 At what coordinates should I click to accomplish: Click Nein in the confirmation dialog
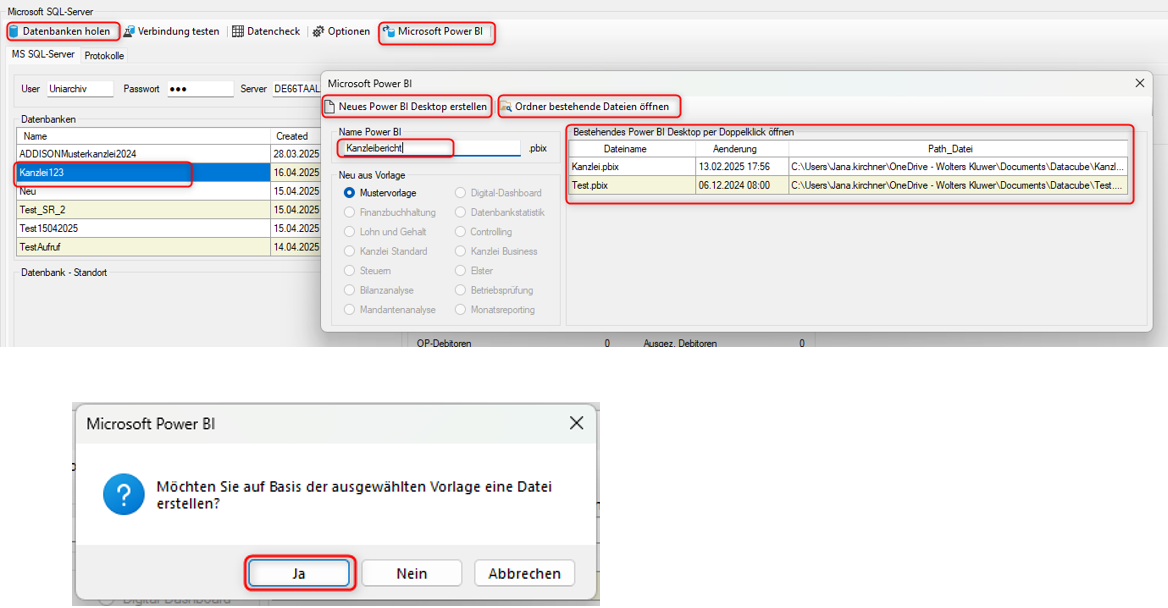(412, 573)
